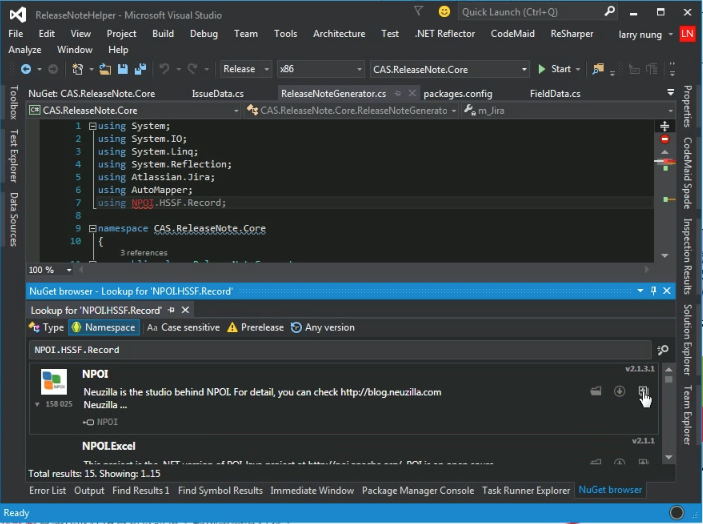This screenshot has height=524, width=703.
Task: Click the NuGet results scrollbar down arrow
Action: click(668, 457)
